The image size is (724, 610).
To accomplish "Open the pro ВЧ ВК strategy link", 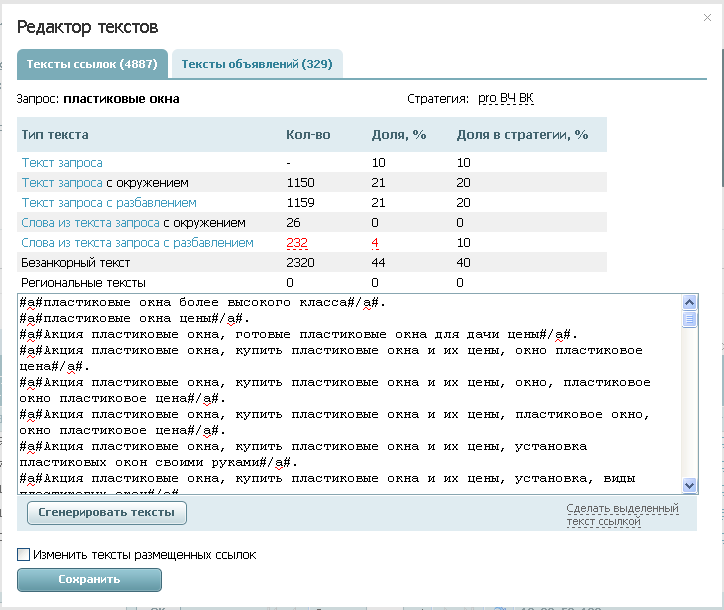I will click(x=505, y=99).
